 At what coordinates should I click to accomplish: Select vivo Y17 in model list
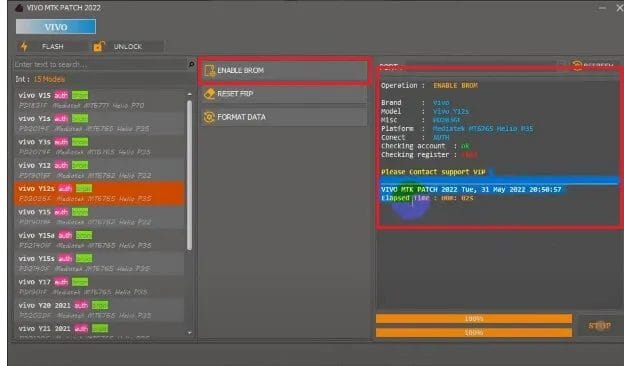(x=99, y=287)
